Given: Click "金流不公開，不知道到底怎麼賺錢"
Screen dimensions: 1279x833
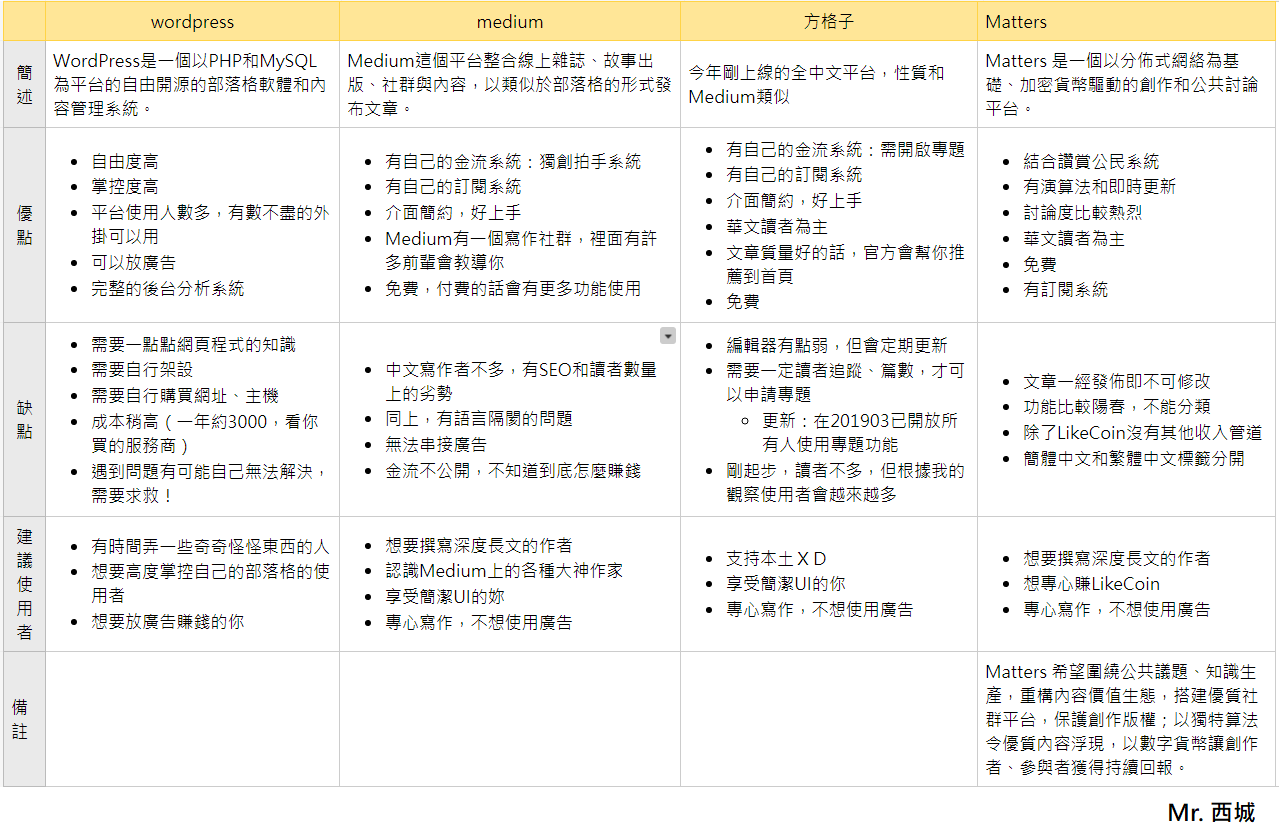Looking at the screenshot, I should click(x=513, y=470).
